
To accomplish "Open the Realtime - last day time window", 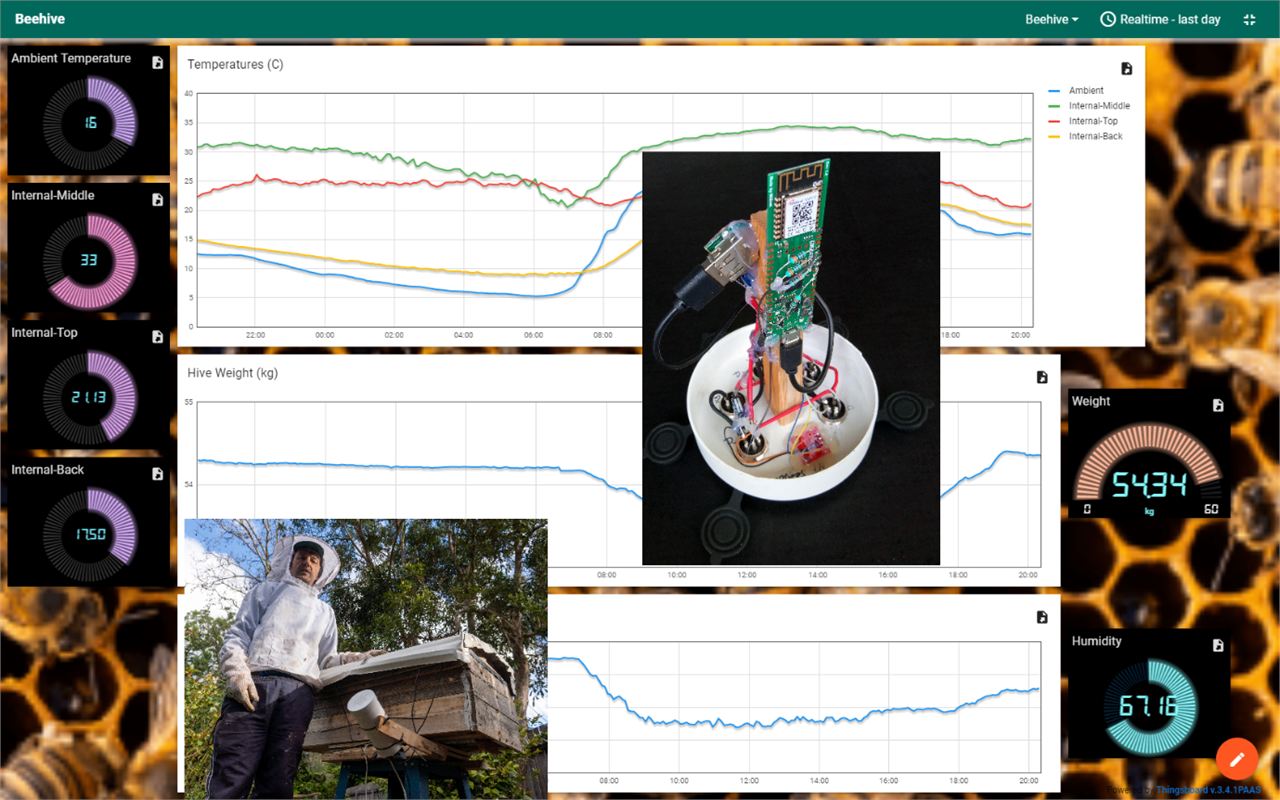I will click(1160, 19).
